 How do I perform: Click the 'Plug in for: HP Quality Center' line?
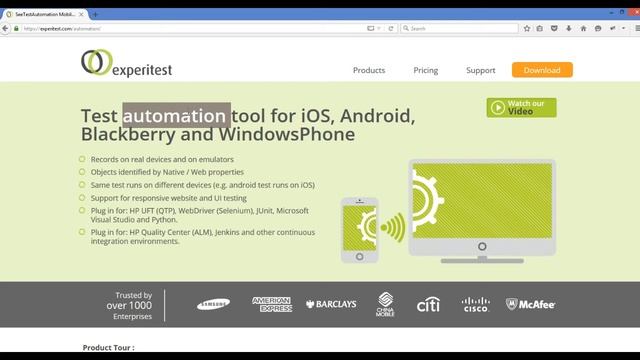coord(203,237)
